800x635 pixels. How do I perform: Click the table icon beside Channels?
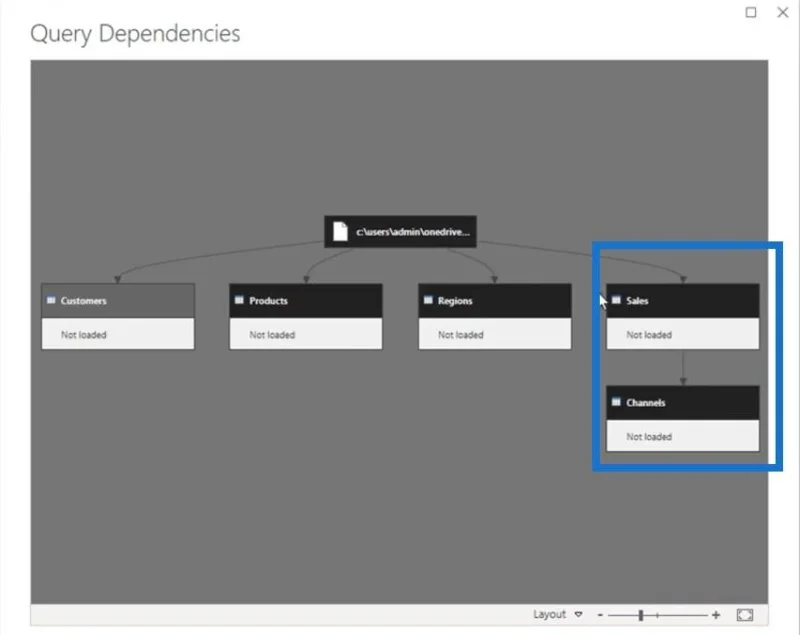(x=616, y=402)
